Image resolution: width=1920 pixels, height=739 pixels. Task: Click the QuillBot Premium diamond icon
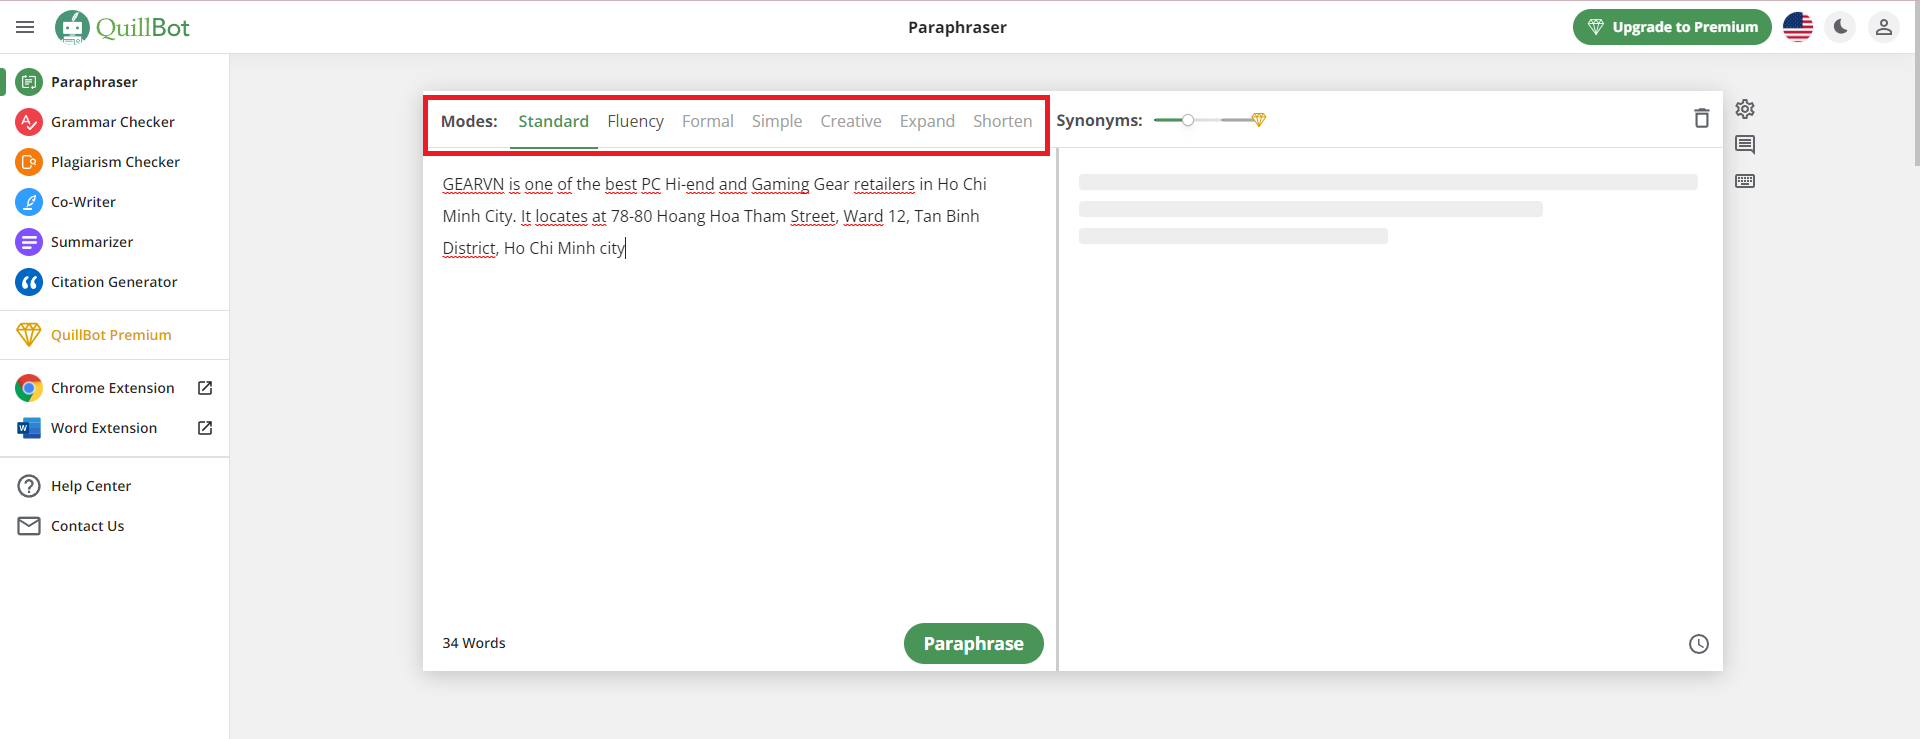pyautogui.click(x=29, y=335)
